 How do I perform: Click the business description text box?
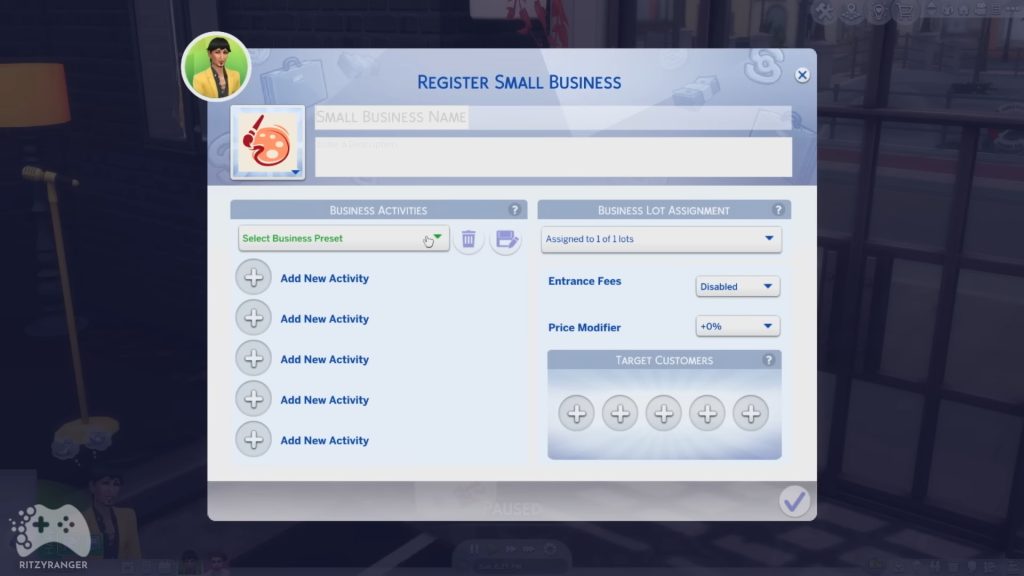553,157
